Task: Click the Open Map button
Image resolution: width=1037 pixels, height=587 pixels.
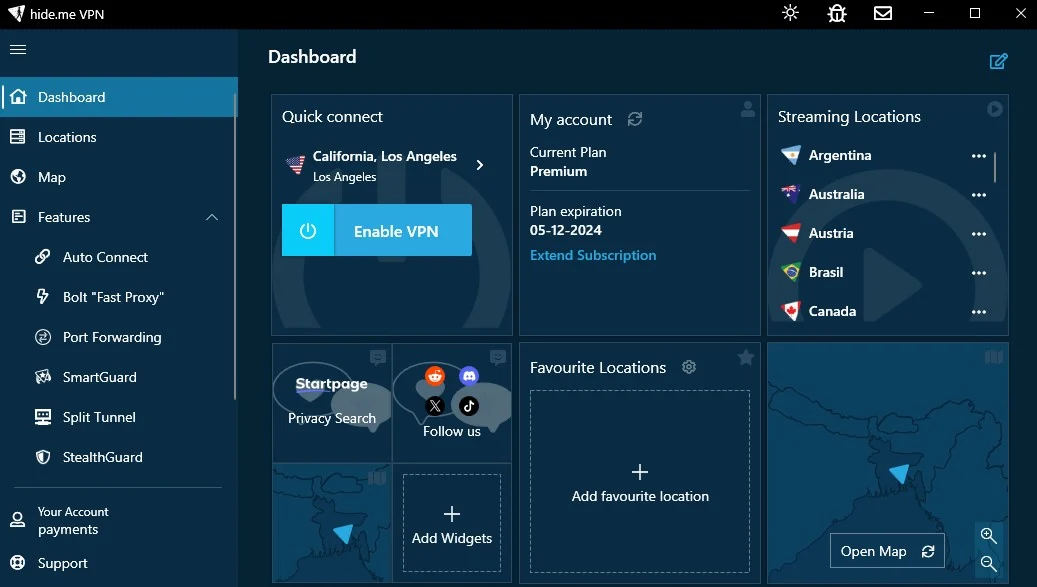Action: 887,551
